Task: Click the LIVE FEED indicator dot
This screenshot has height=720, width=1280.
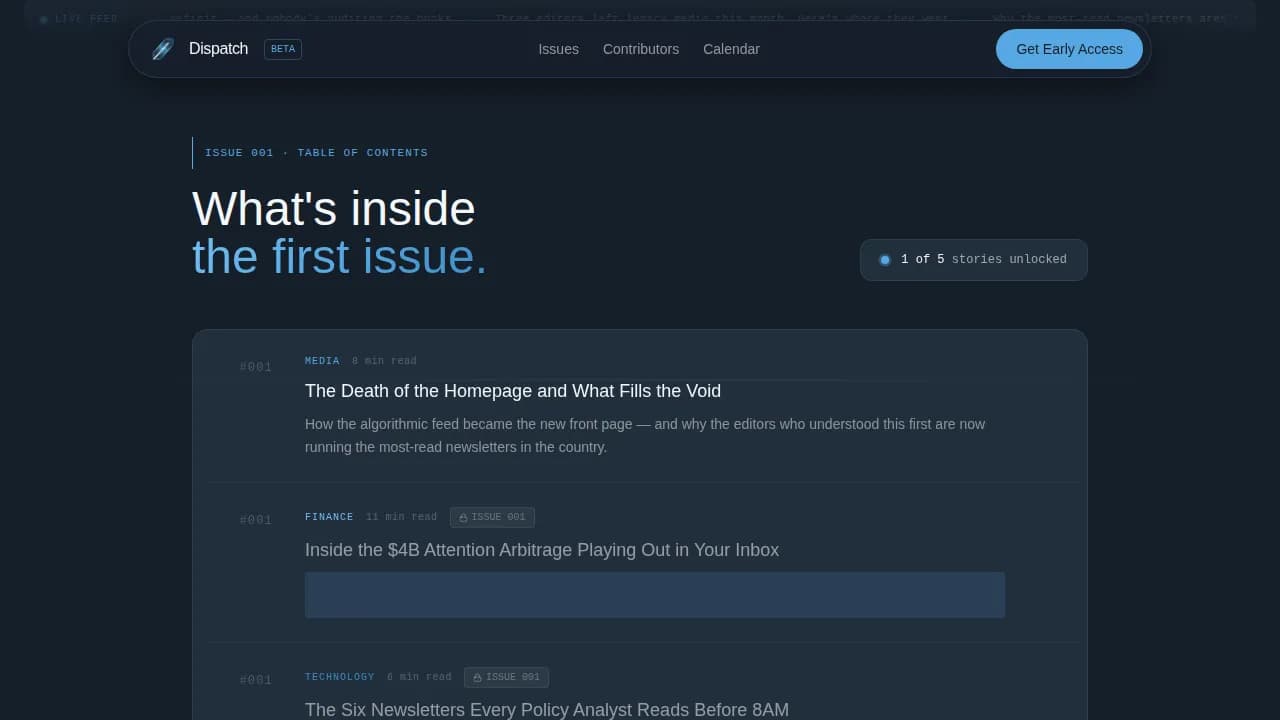Action: click(x=44, y=19)
